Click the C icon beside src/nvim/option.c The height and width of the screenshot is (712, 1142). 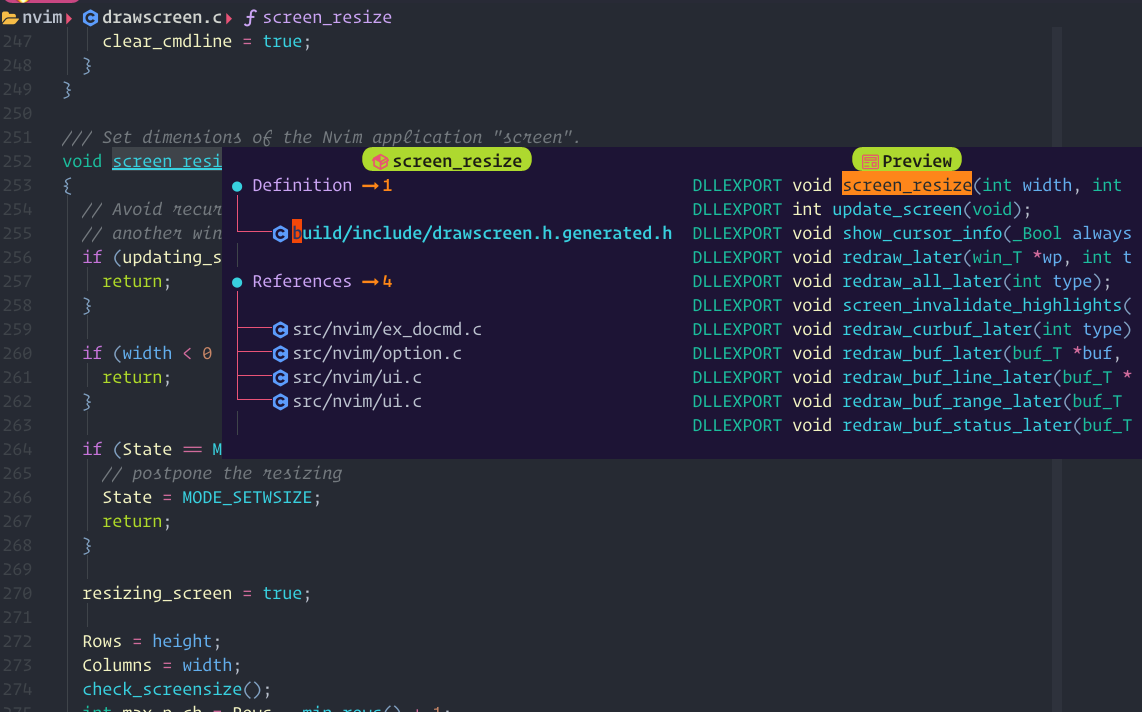pos(280,353)
